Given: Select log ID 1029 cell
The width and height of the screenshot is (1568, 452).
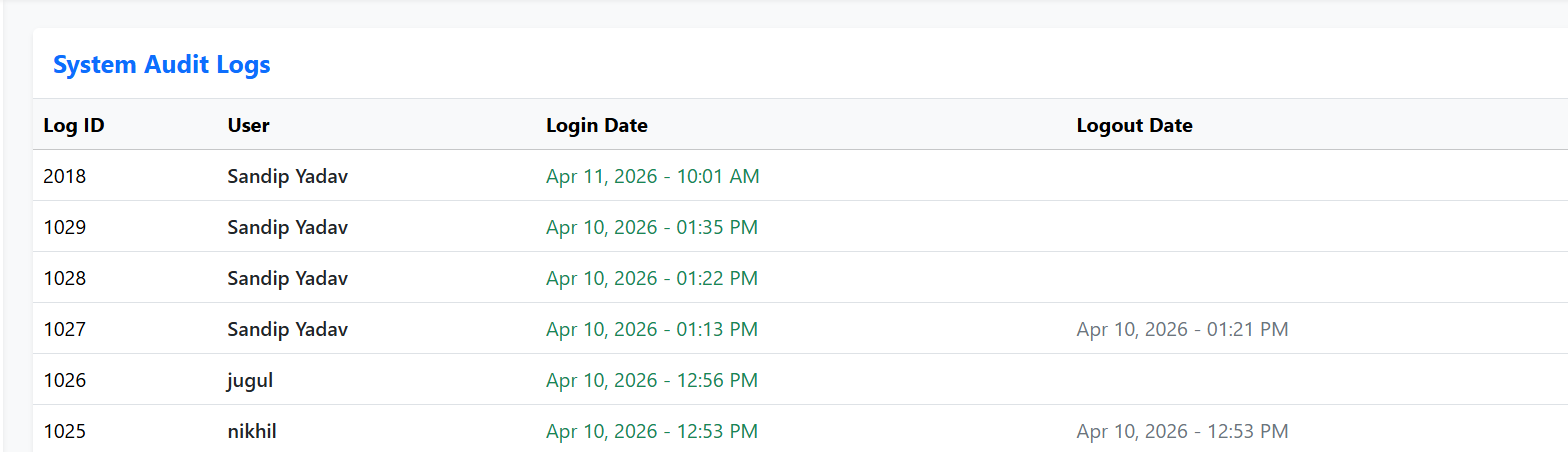Looking at the screenshot, I should 65,228.
